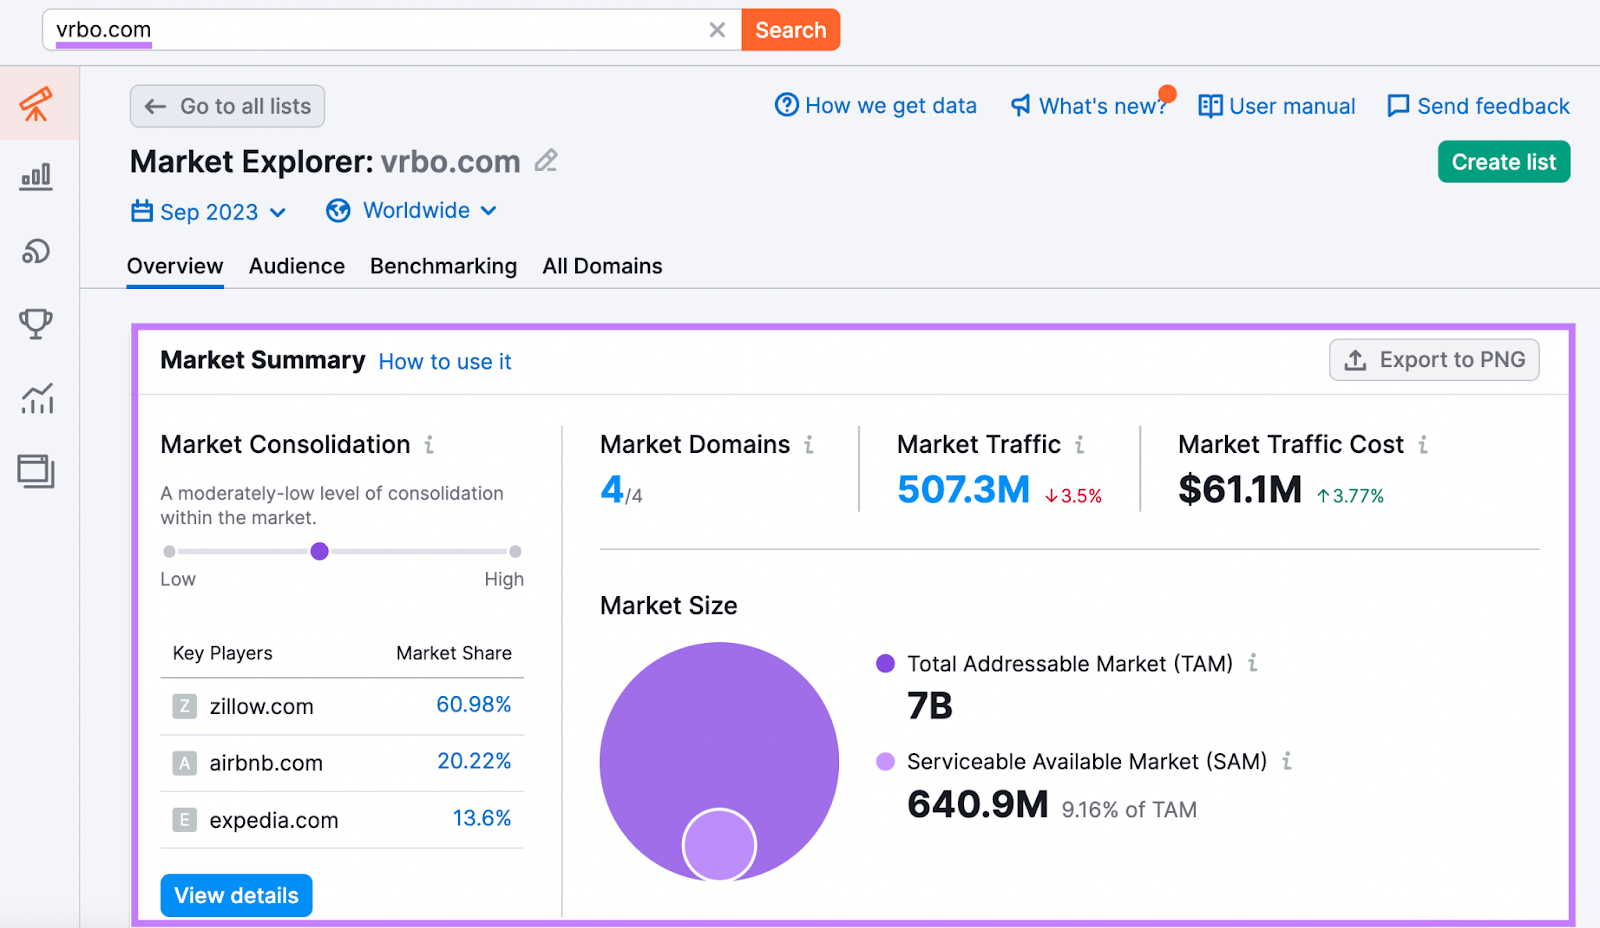
Task: Switch to the Audience tab
Action: point(297,266)
